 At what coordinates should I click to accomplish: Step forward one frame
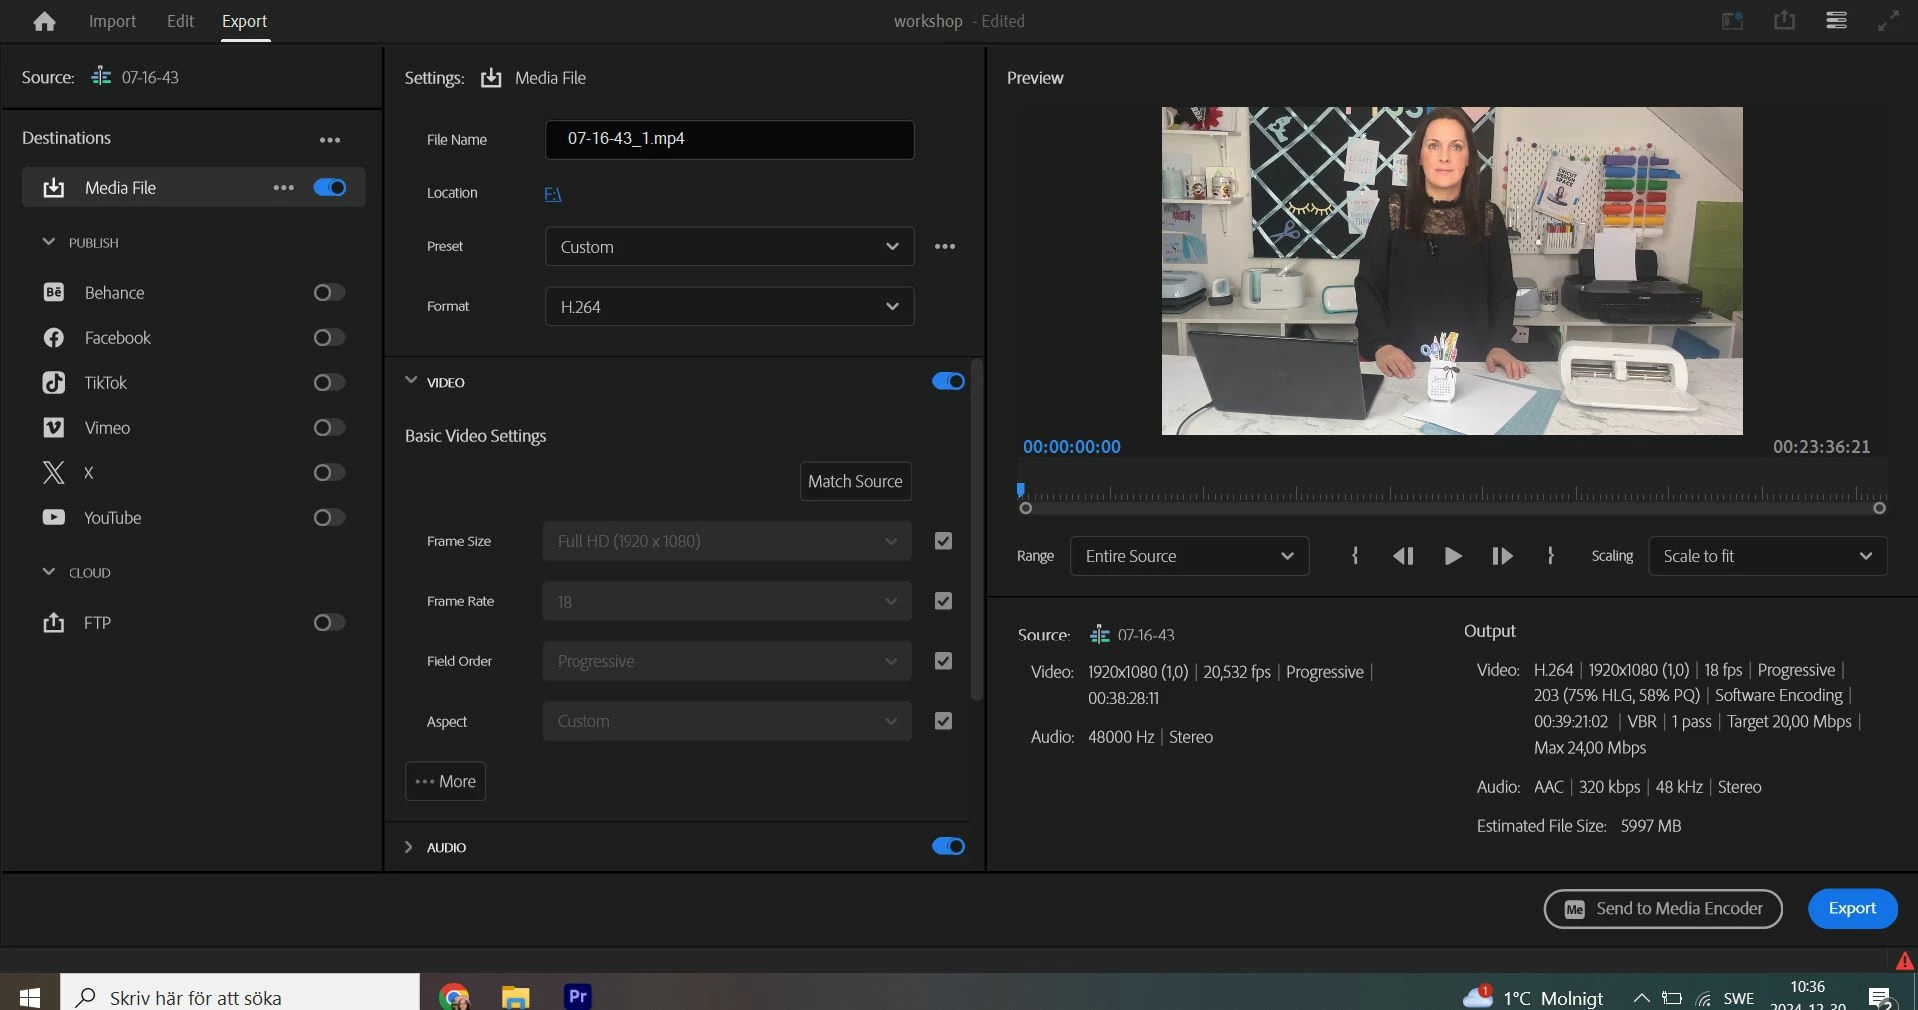point(1502,556)
